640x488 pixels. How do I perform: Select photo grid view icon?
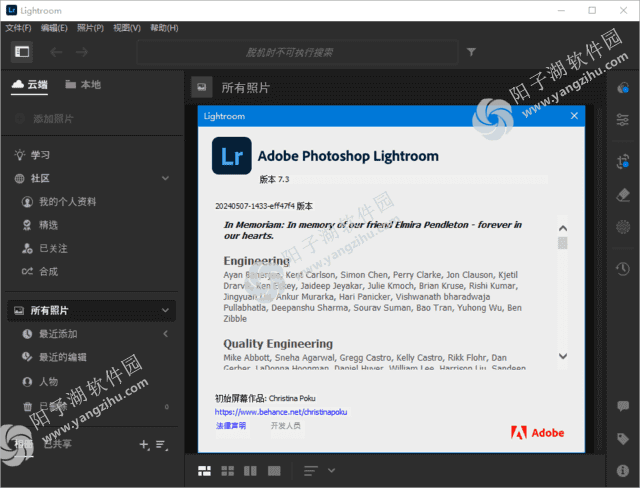pos(204,471)
